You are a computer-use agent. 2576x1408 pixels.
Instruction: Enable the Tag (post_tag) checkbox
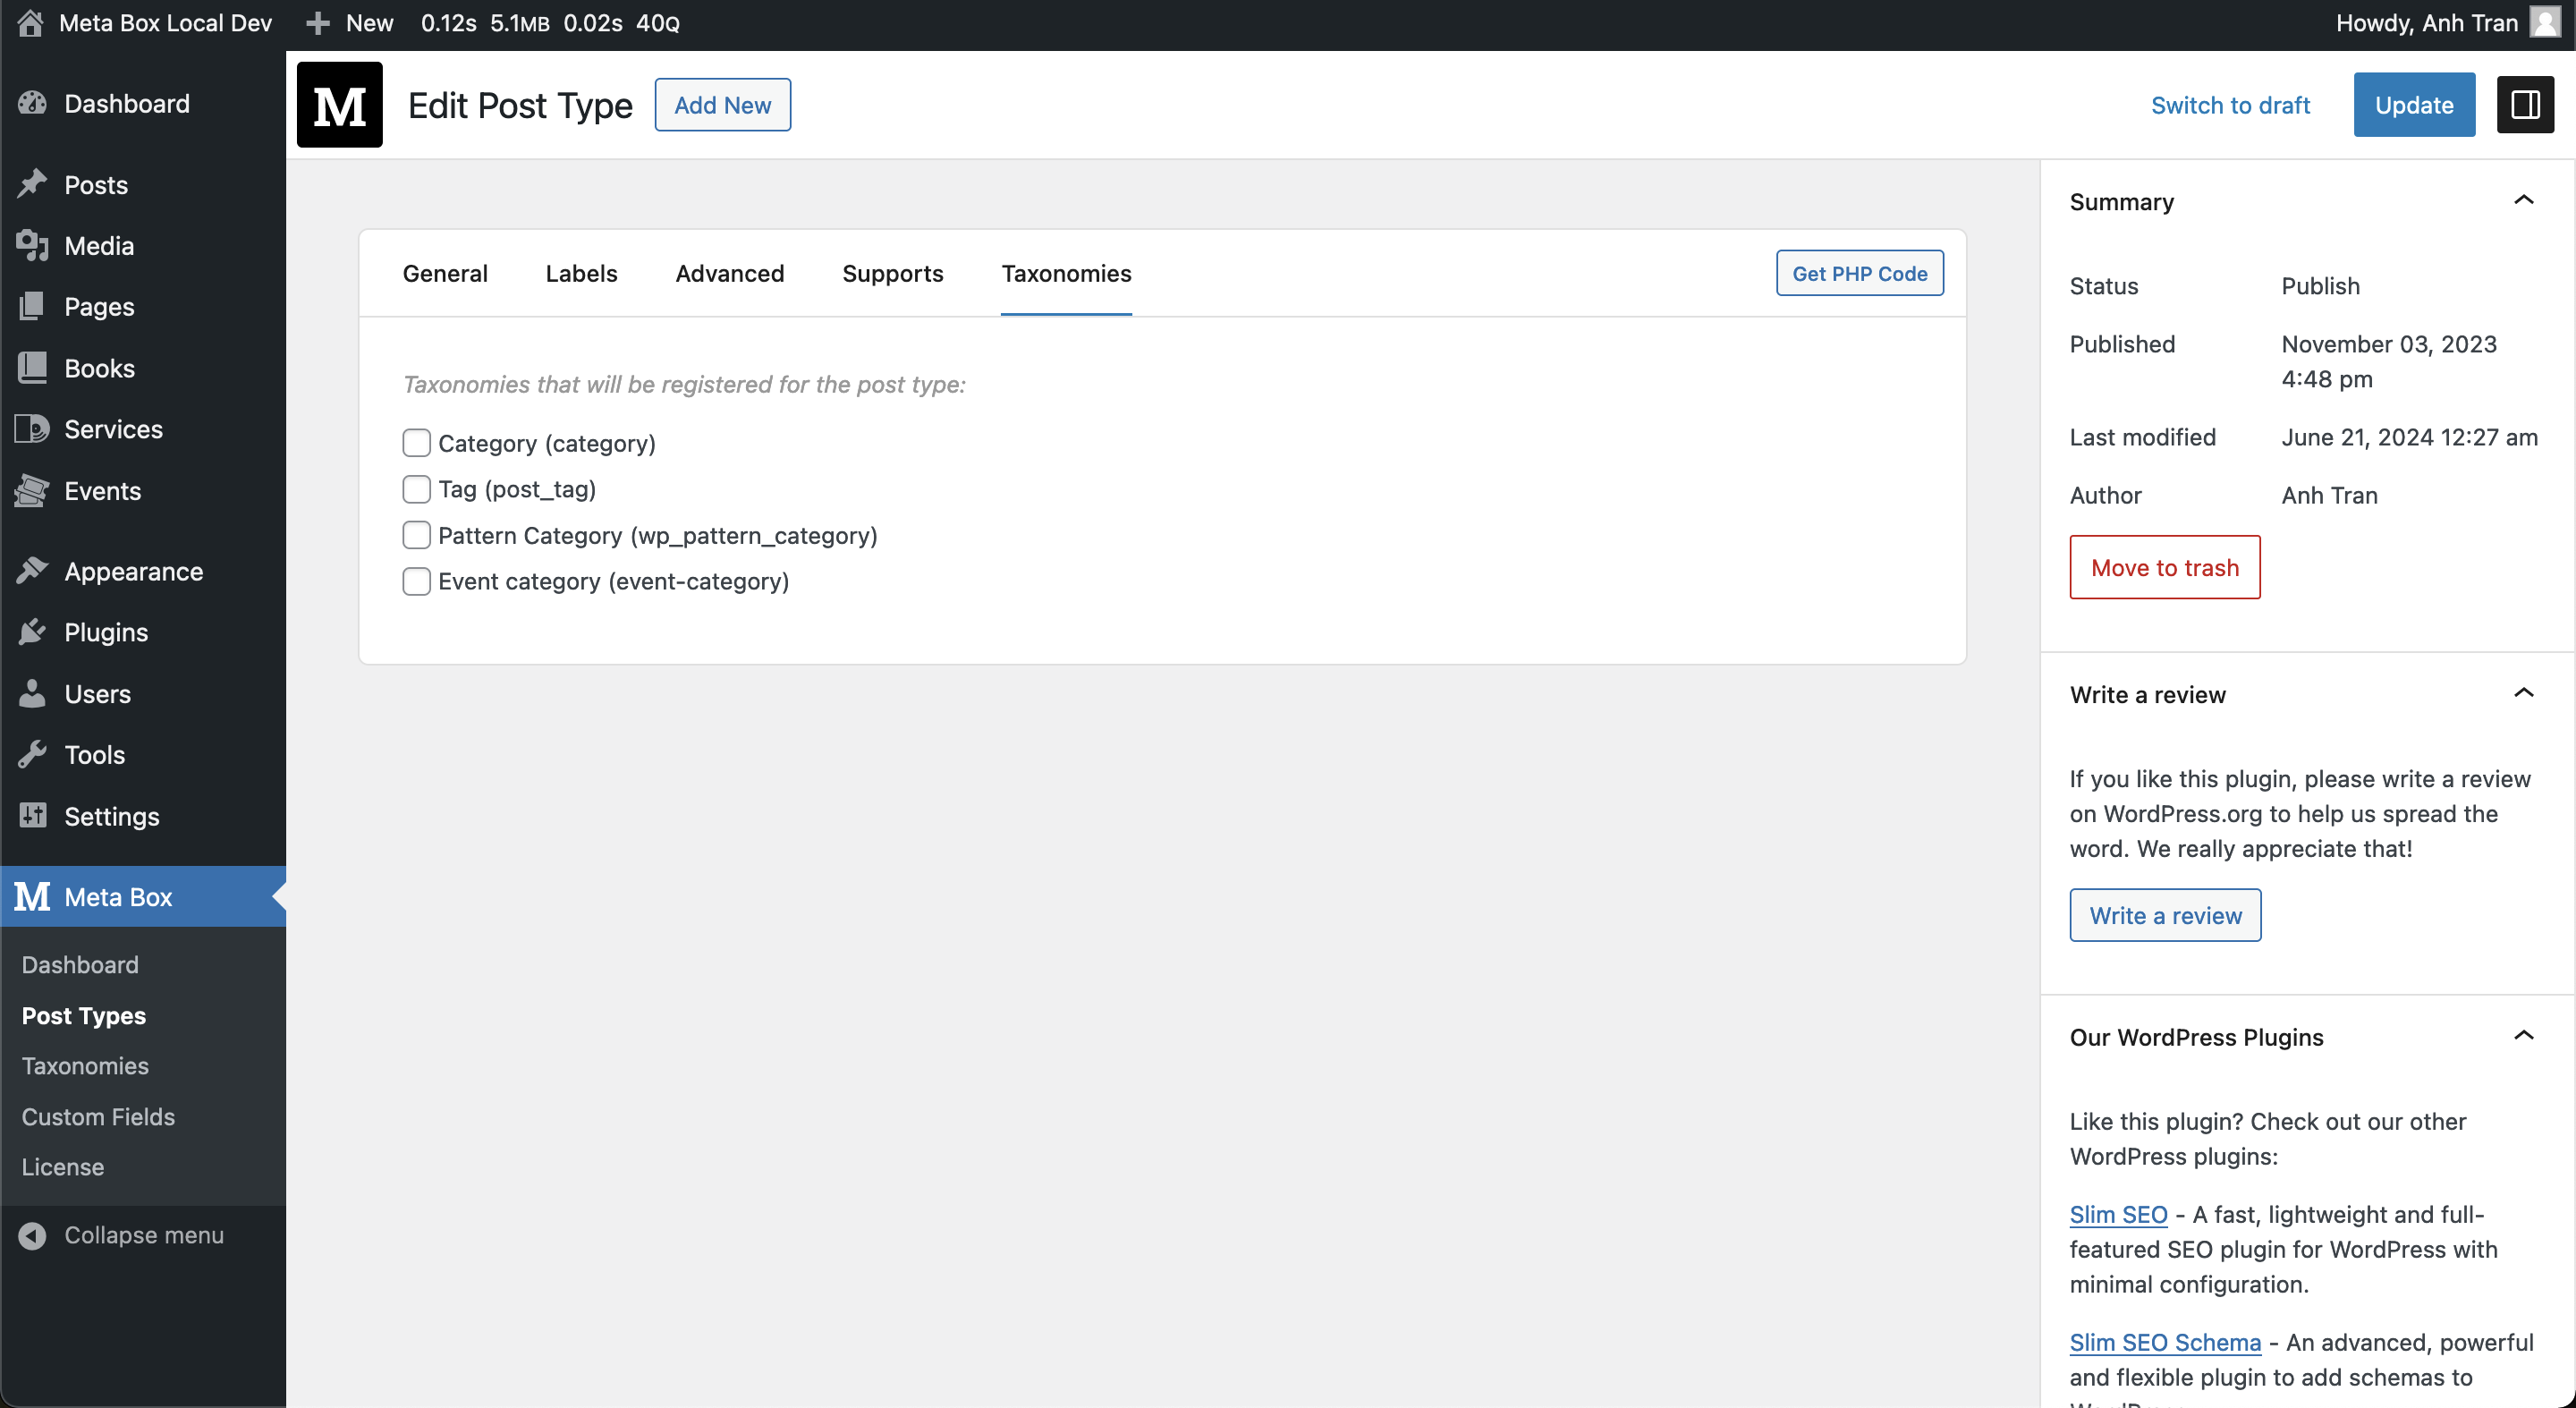coord(414,489)
